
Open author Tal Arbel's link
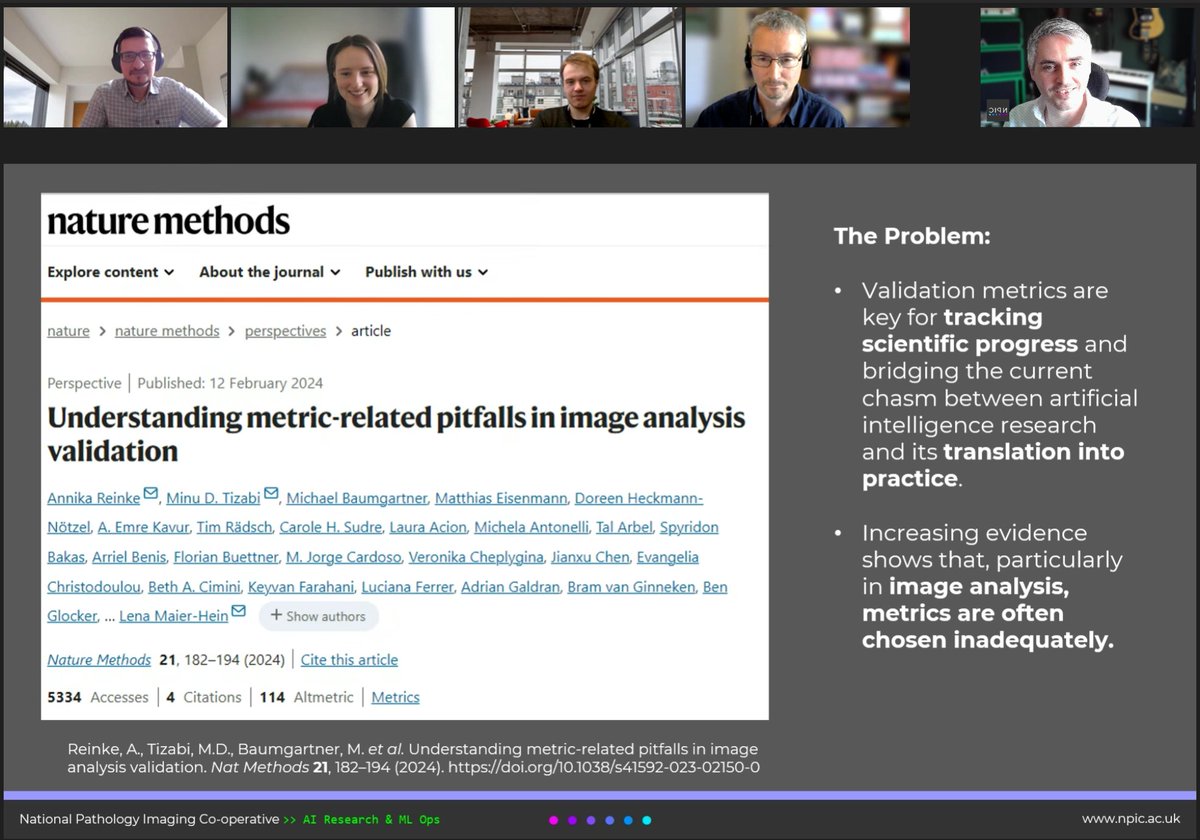624,527
